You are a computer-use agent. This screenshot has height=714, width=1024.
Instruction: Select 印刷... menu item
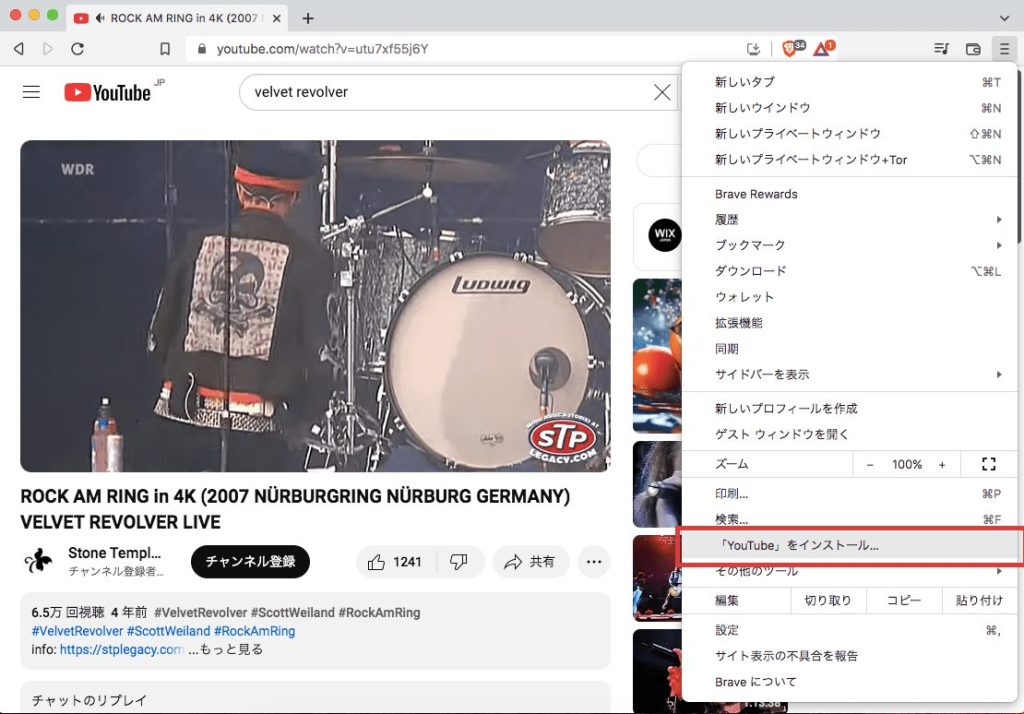pyautogui.click(x=849, y=494)
